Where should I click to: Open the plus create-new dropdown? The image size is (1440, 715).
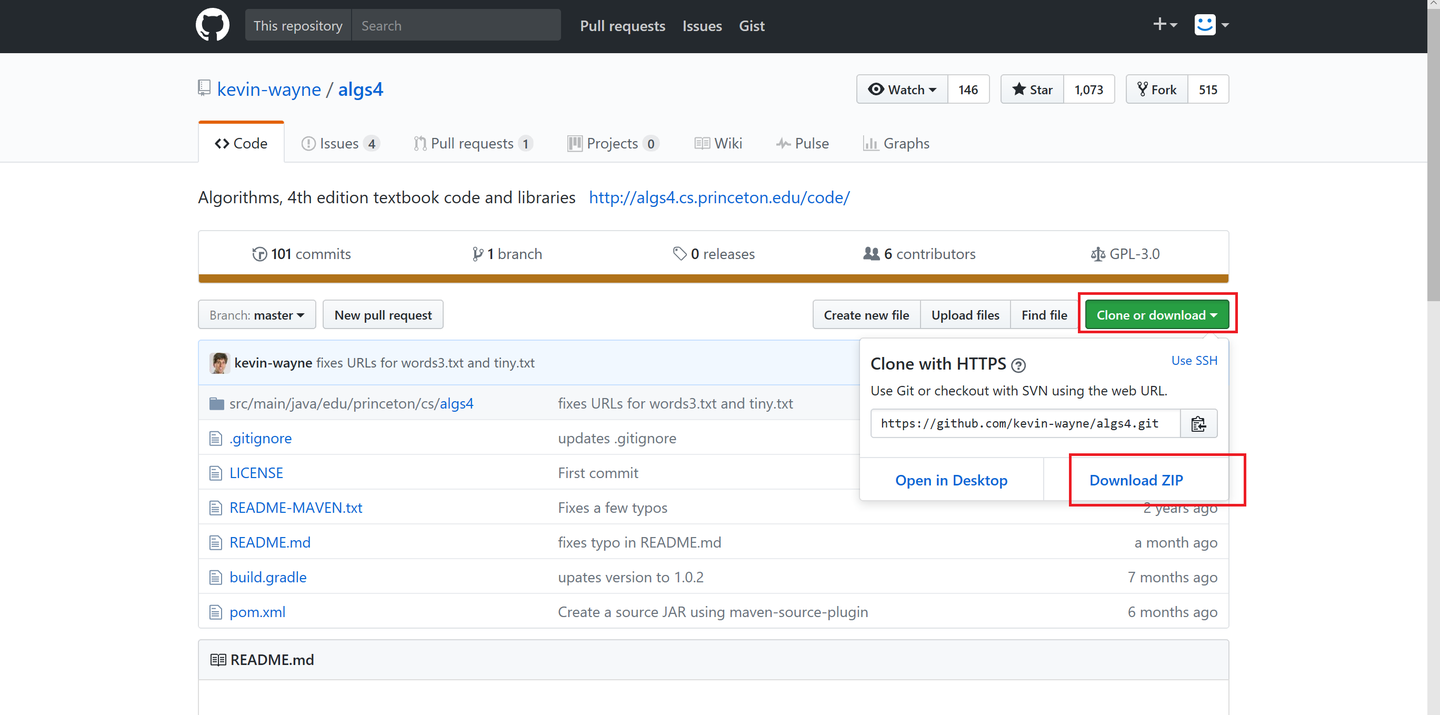[x=1165, y=25]
